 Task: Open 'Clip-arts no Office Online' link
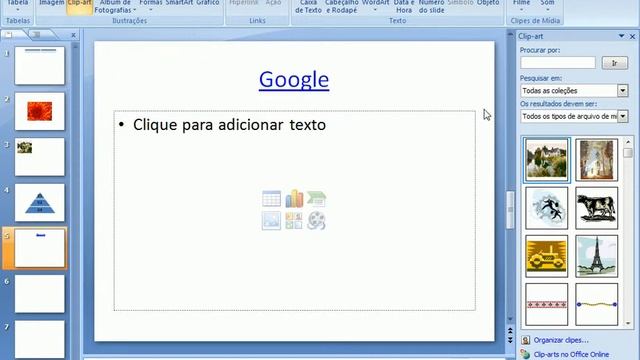click(x=571, y=354)
